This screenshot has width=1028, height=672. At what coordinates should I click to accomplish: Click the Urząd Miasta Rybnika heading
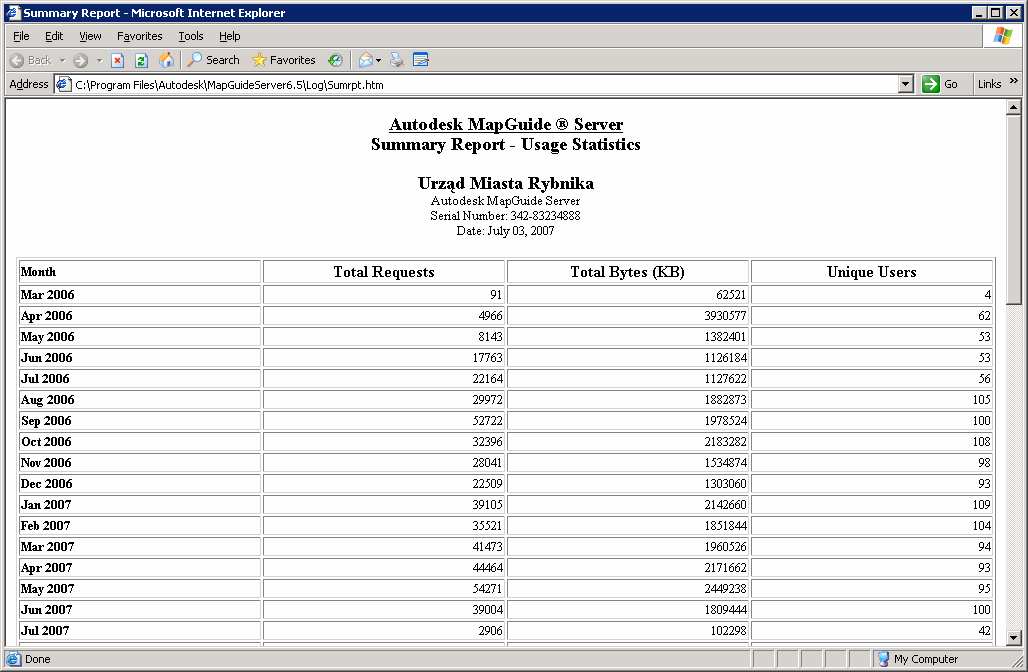[x=505, y=183]
